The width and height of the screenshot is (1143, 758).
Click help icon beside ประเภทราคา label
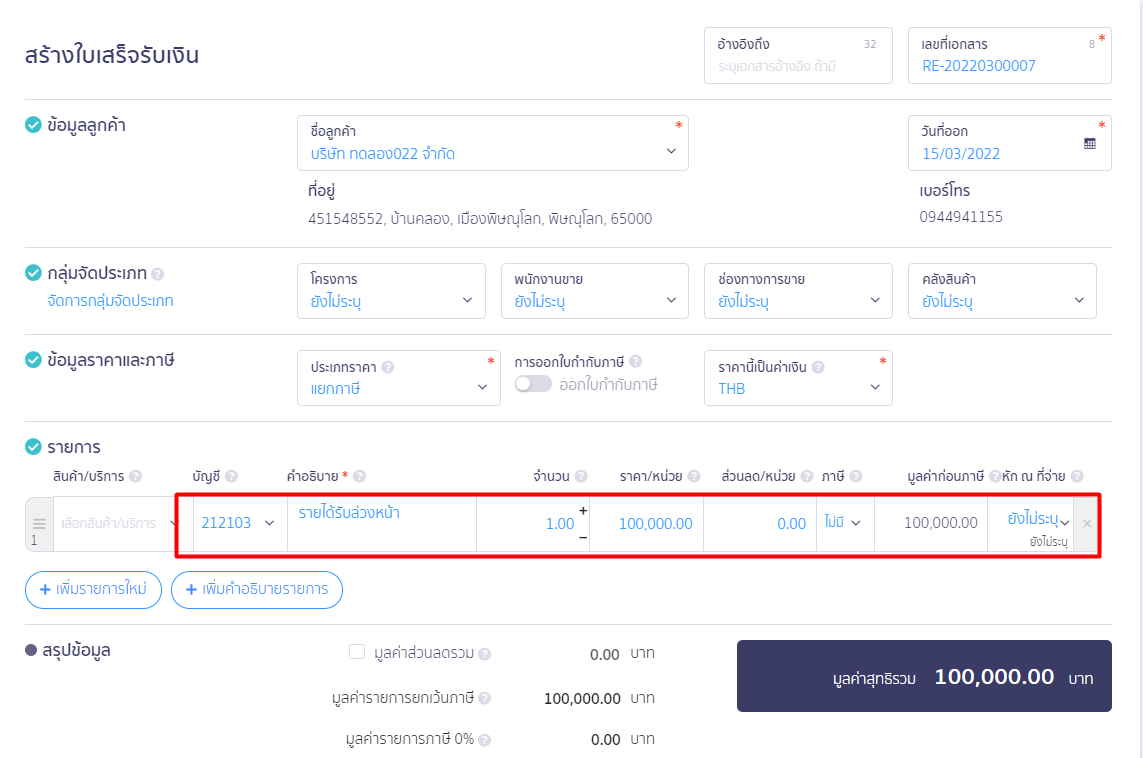coord(388,367)
